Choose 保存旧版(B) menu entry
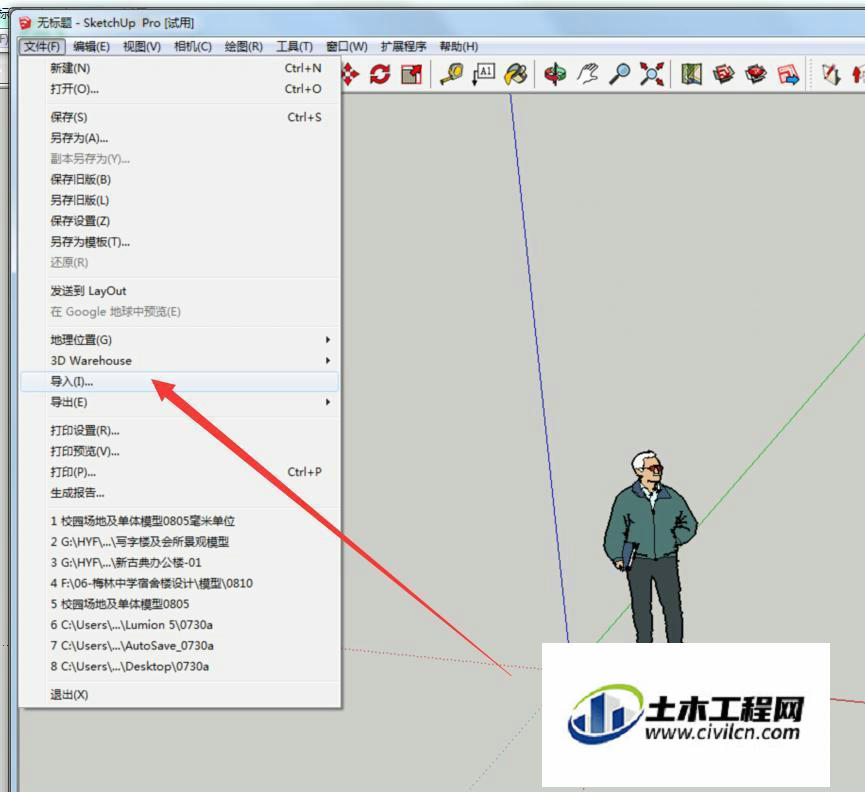Screen dimensions: 865x792 179,179
